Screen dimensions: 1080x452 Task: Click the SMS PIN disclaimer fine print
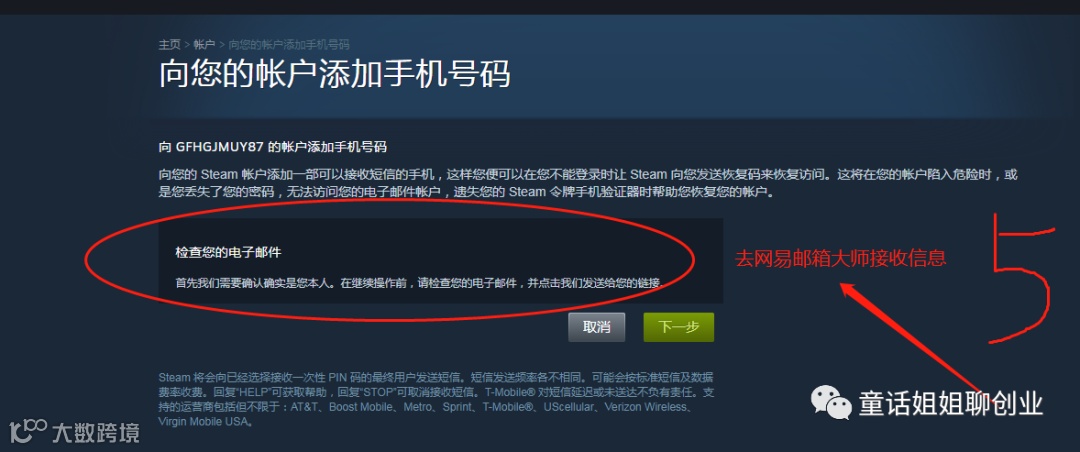[x=435, y=400]
